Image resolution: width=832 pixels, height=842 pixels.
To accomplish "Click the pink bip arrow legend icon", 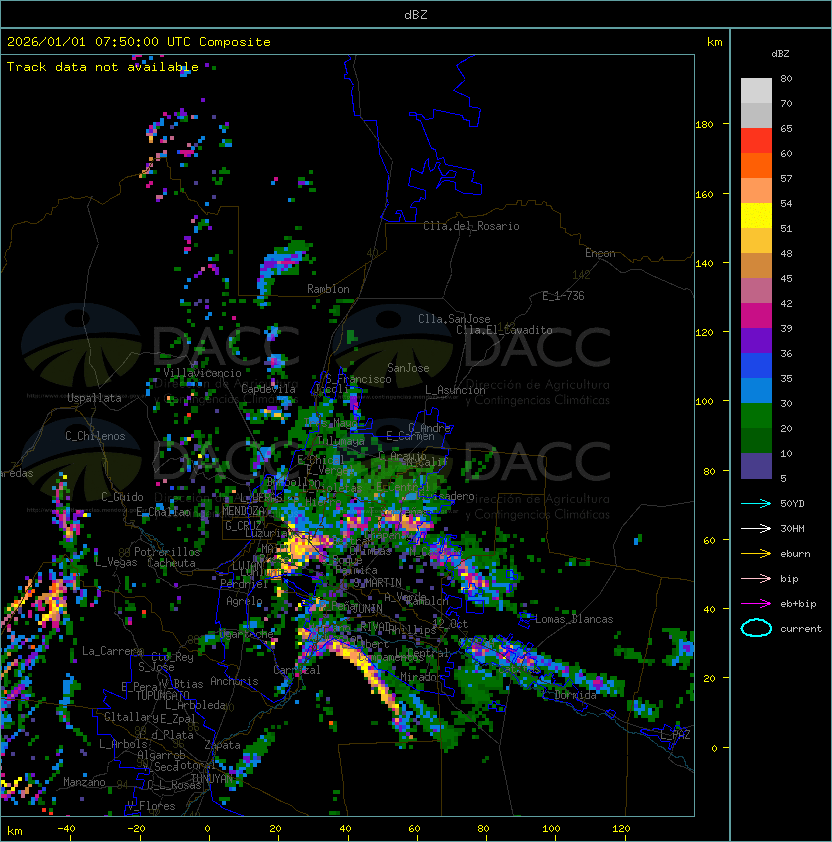I will [756, 578].
